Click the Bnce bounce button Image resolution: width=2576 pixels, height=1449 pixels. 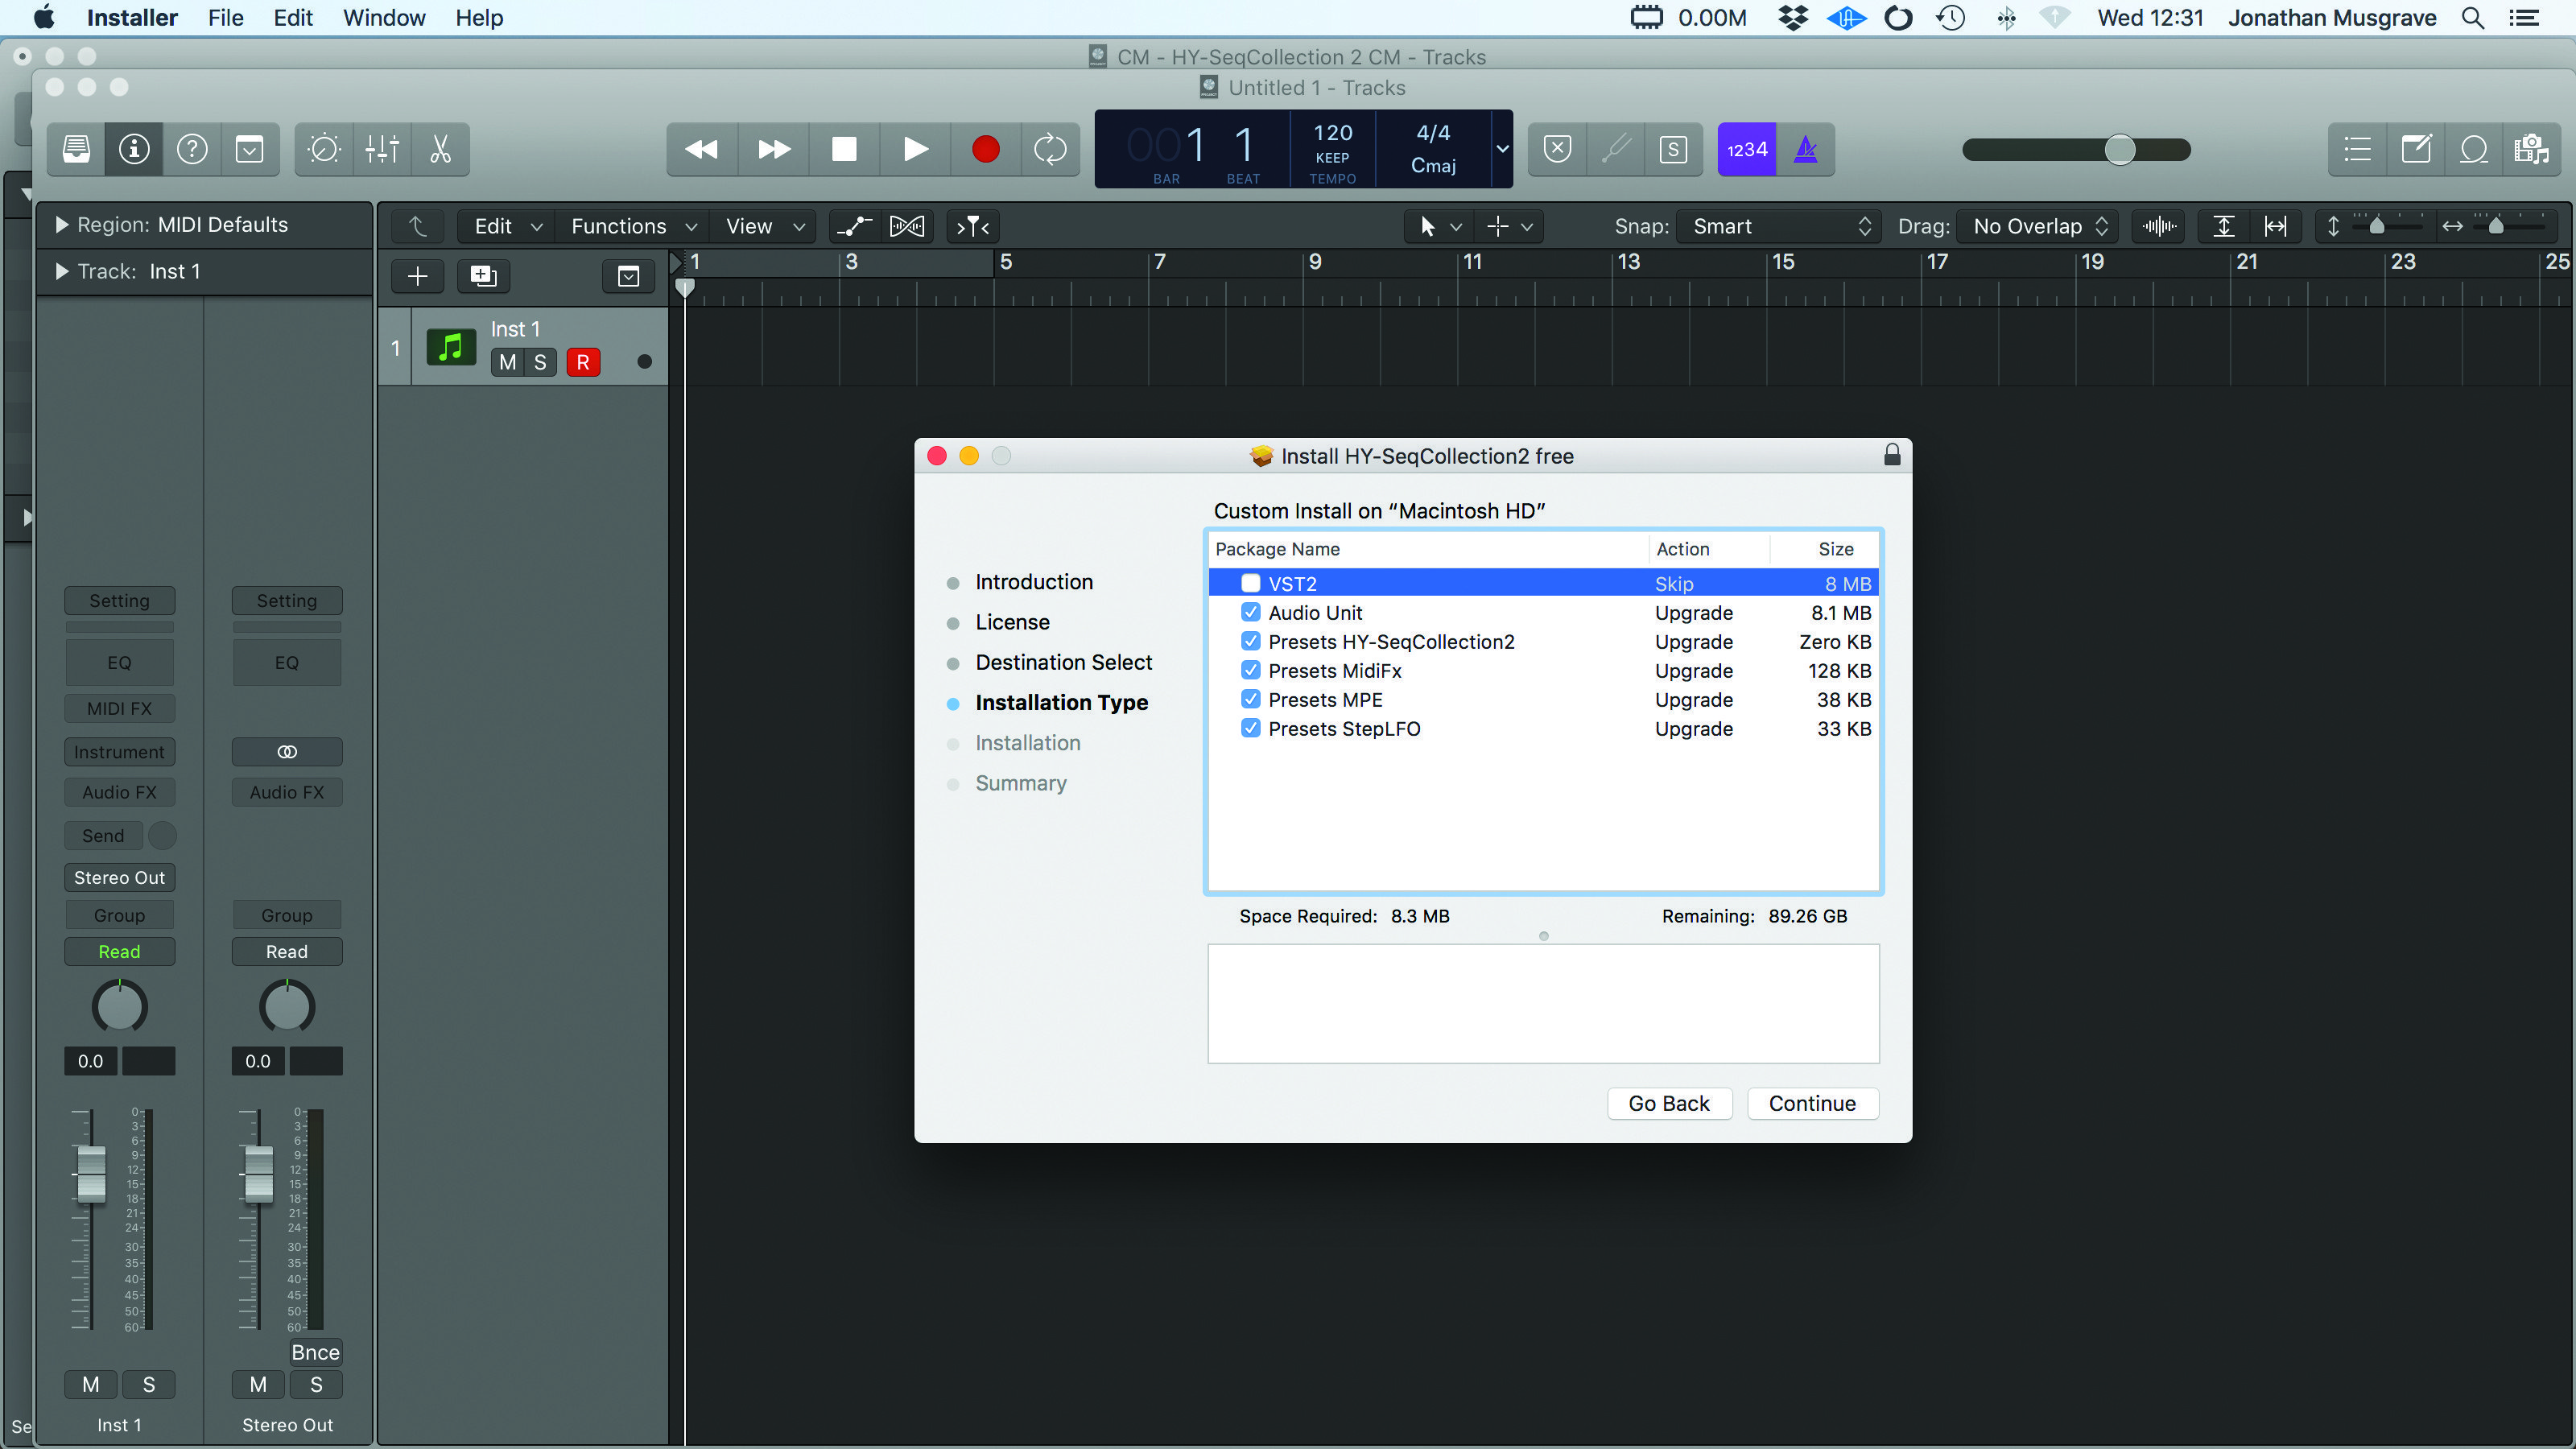(315, 1352)
